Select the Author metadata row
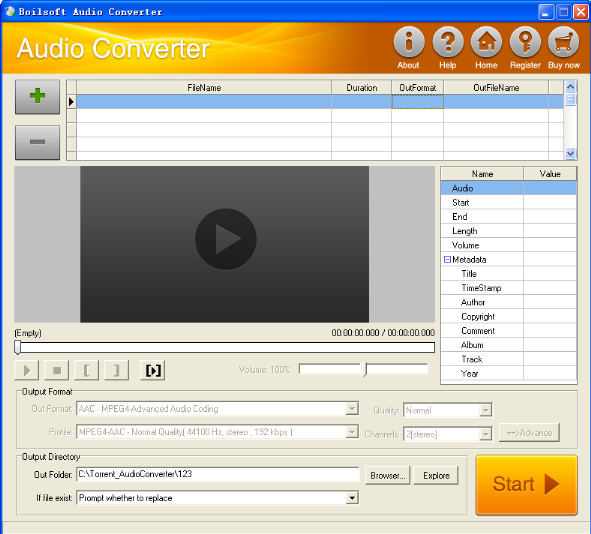 (x=508, y=302)
